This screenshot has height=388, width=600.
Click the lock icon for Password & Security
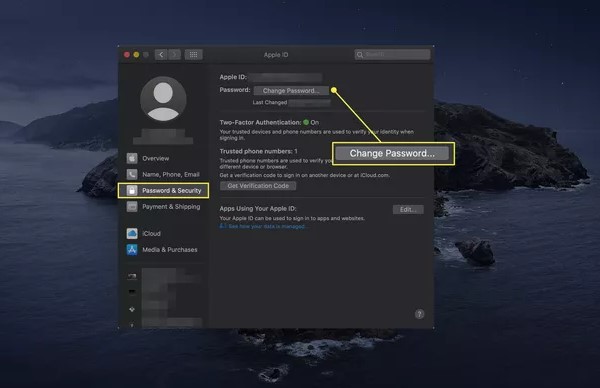[132, 190]
